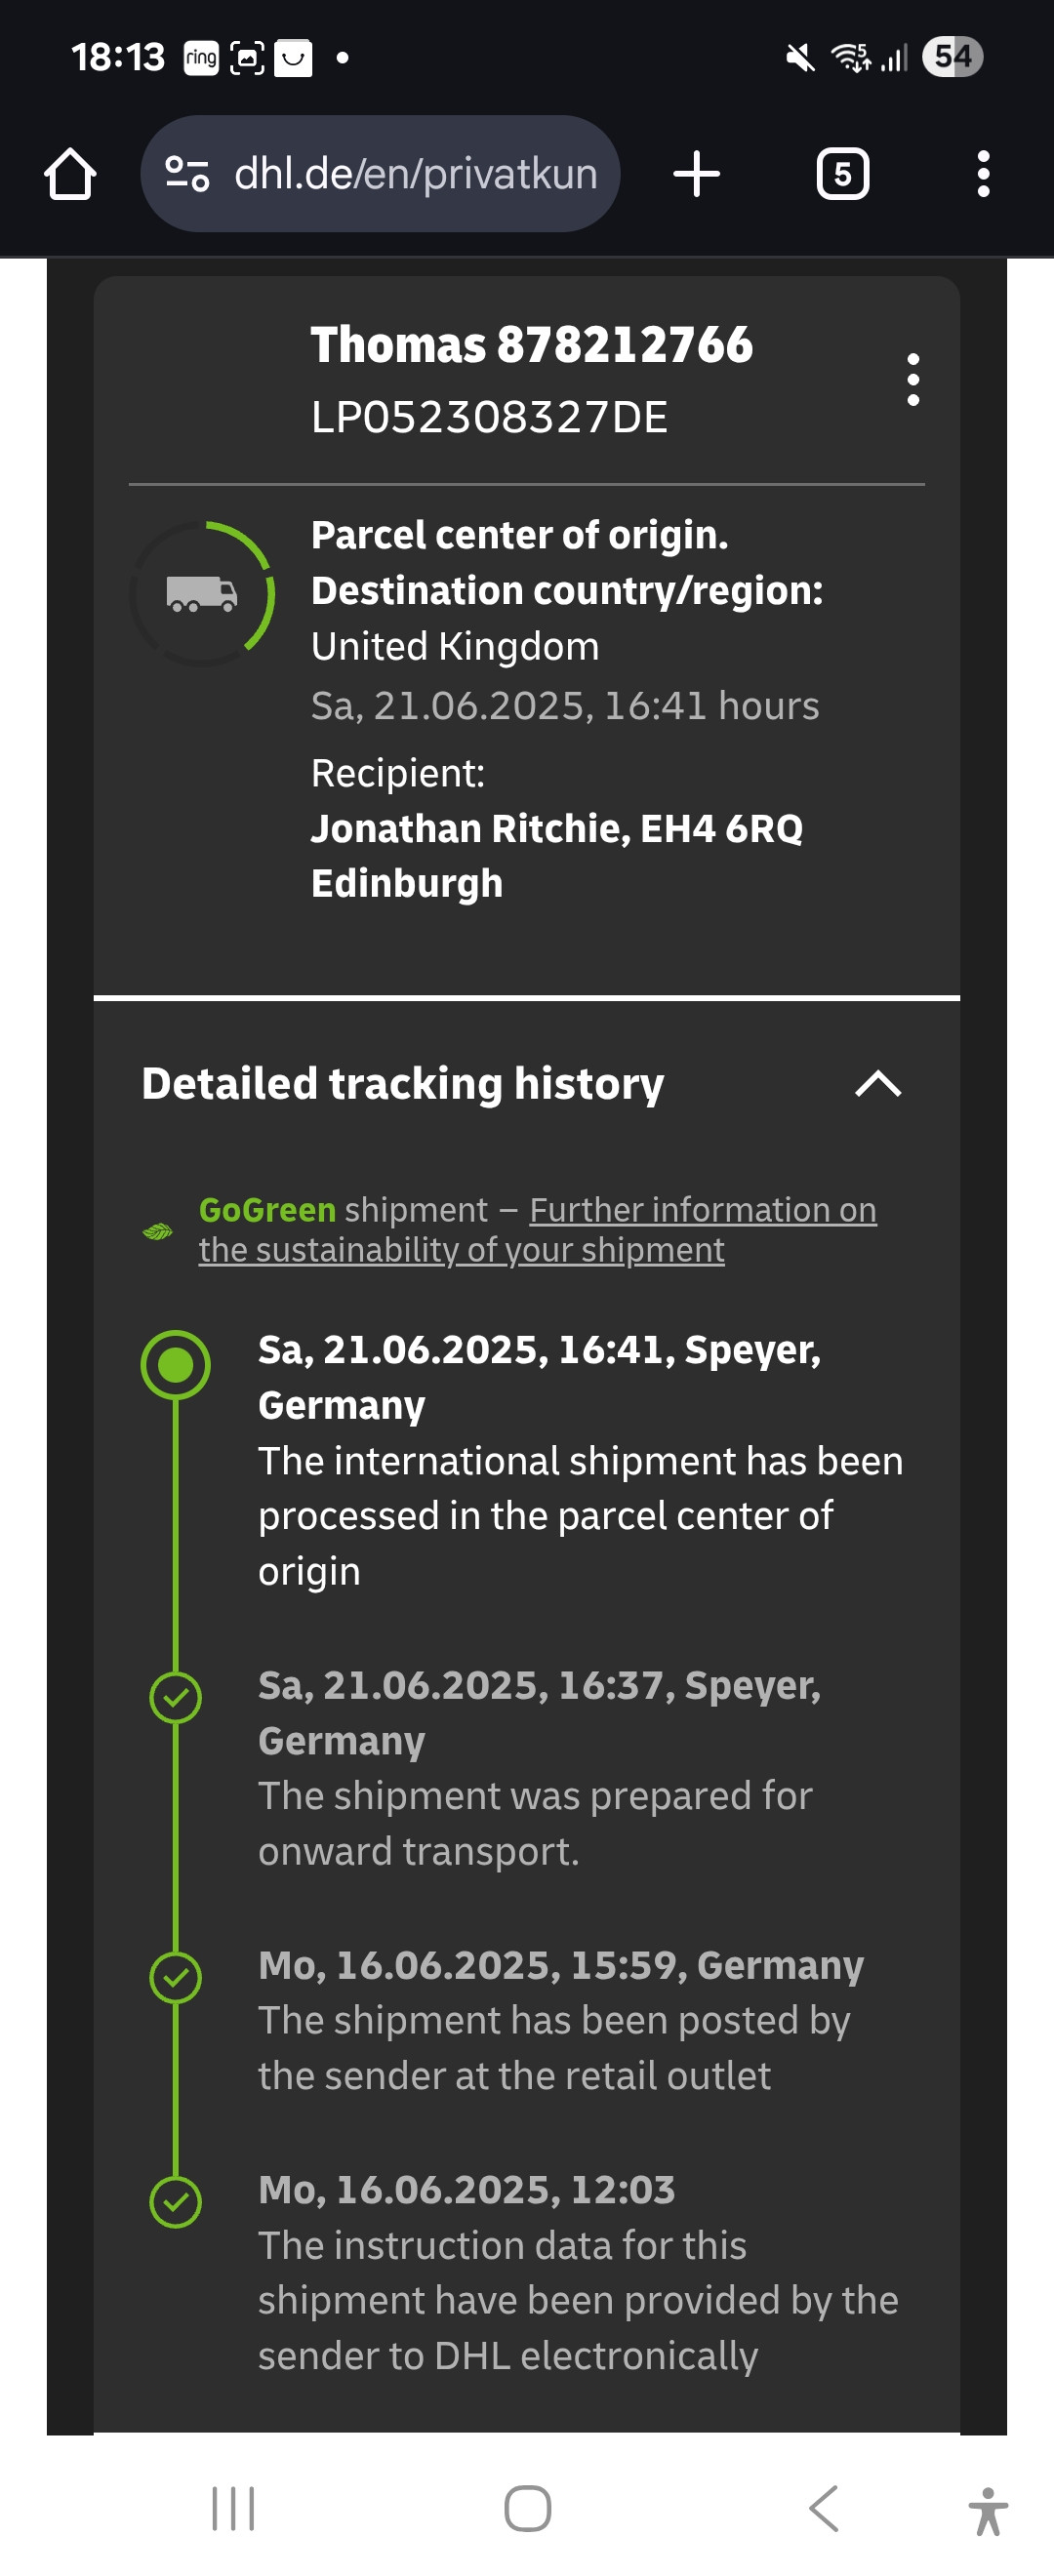
Task: Select the 16:41 Speyer timeline marker
Action: (175, 1365)
